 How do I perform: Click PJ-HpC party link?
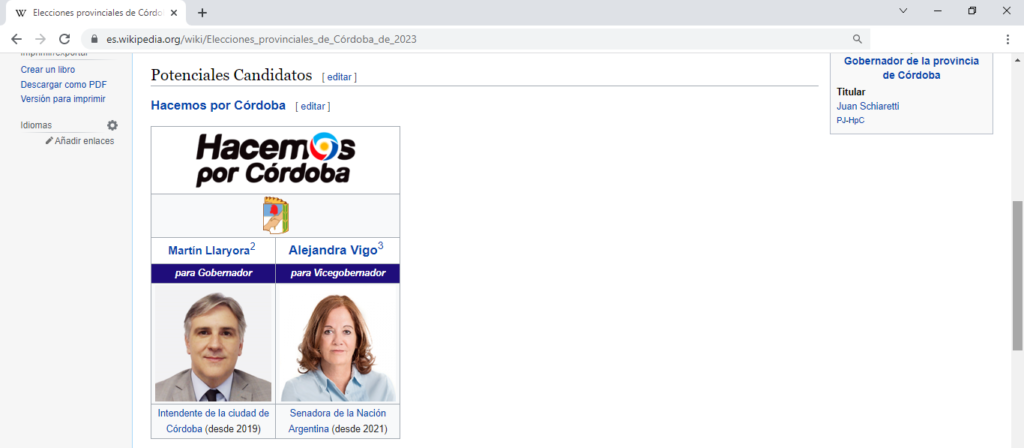coord(850,120)
